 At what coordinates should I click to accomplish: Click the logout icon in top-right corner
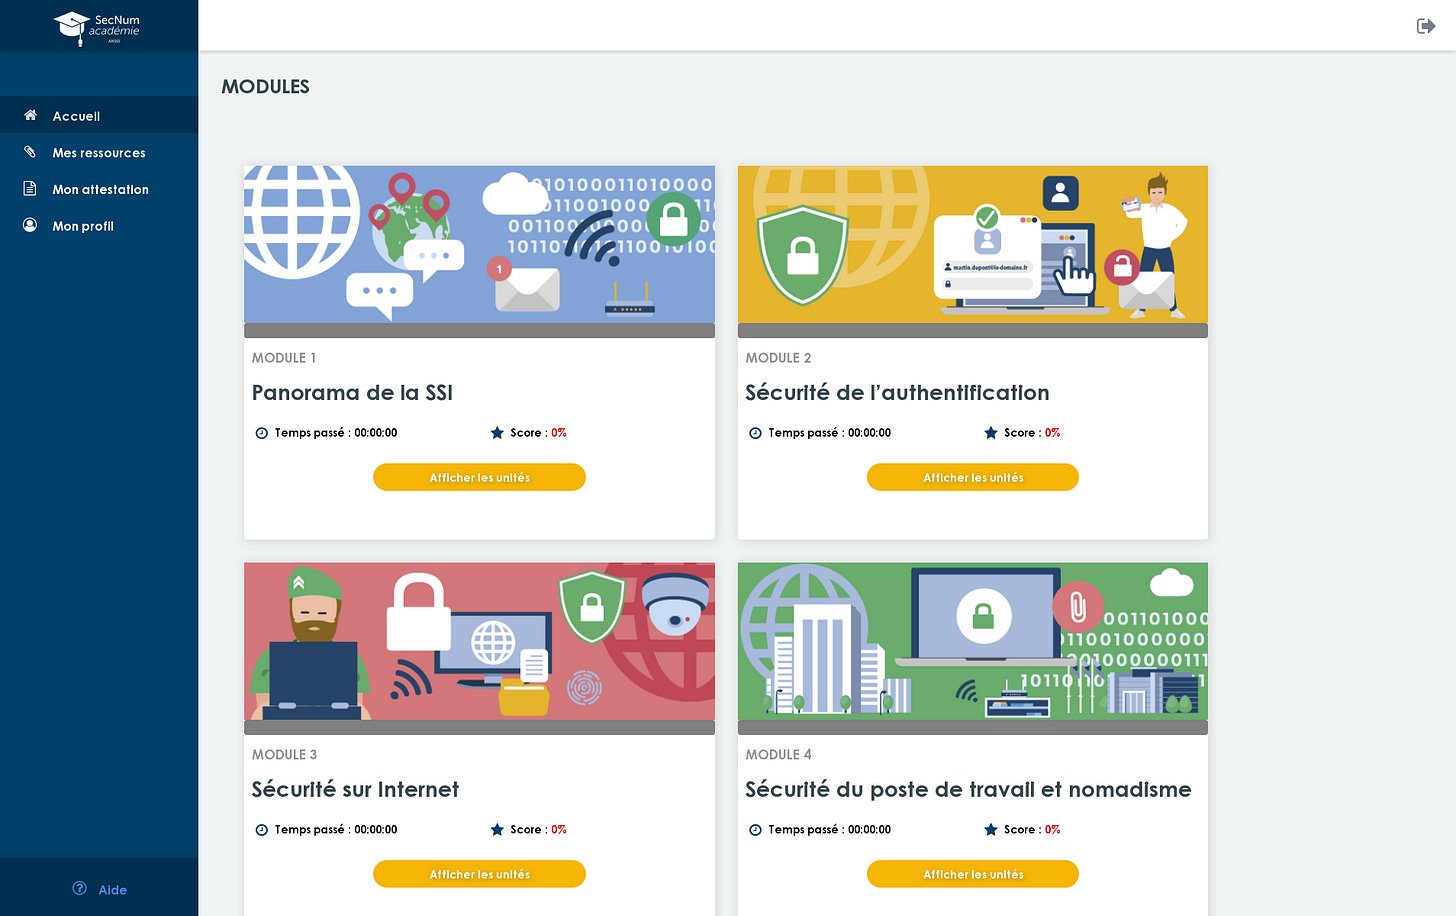pyautogui.click(x=1426, y=26)
